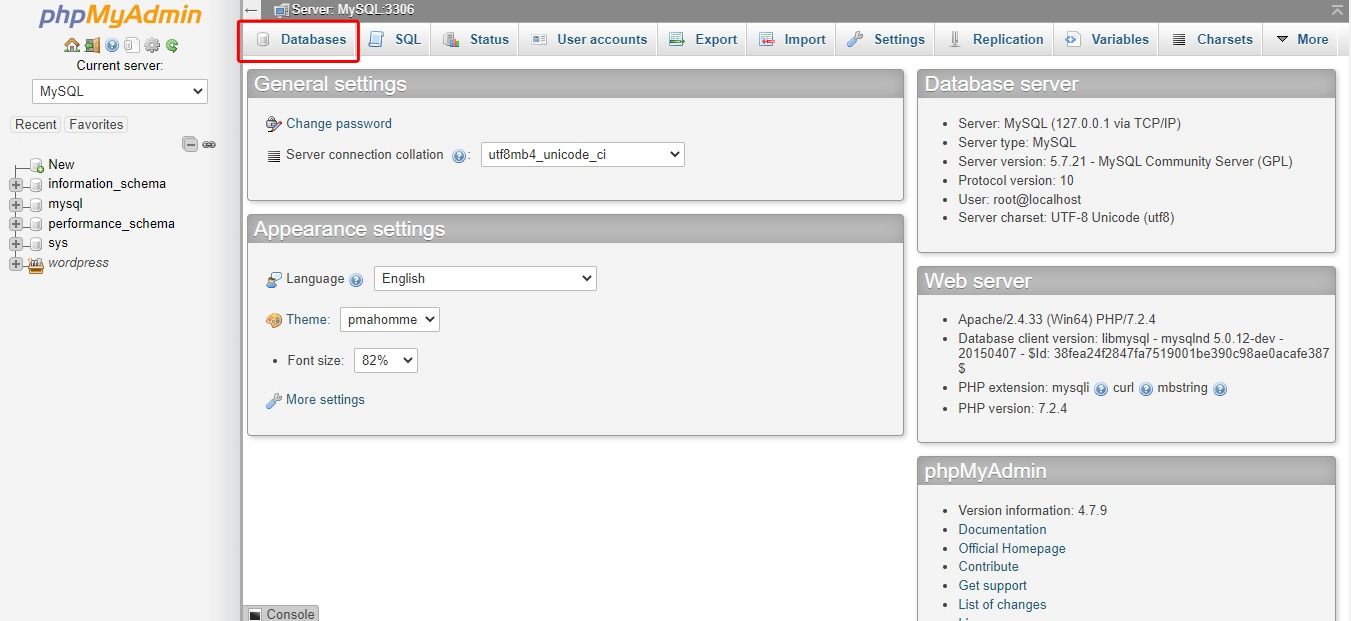Open the Official Homepage link
1351x621 pixels.
point(1012,549)
